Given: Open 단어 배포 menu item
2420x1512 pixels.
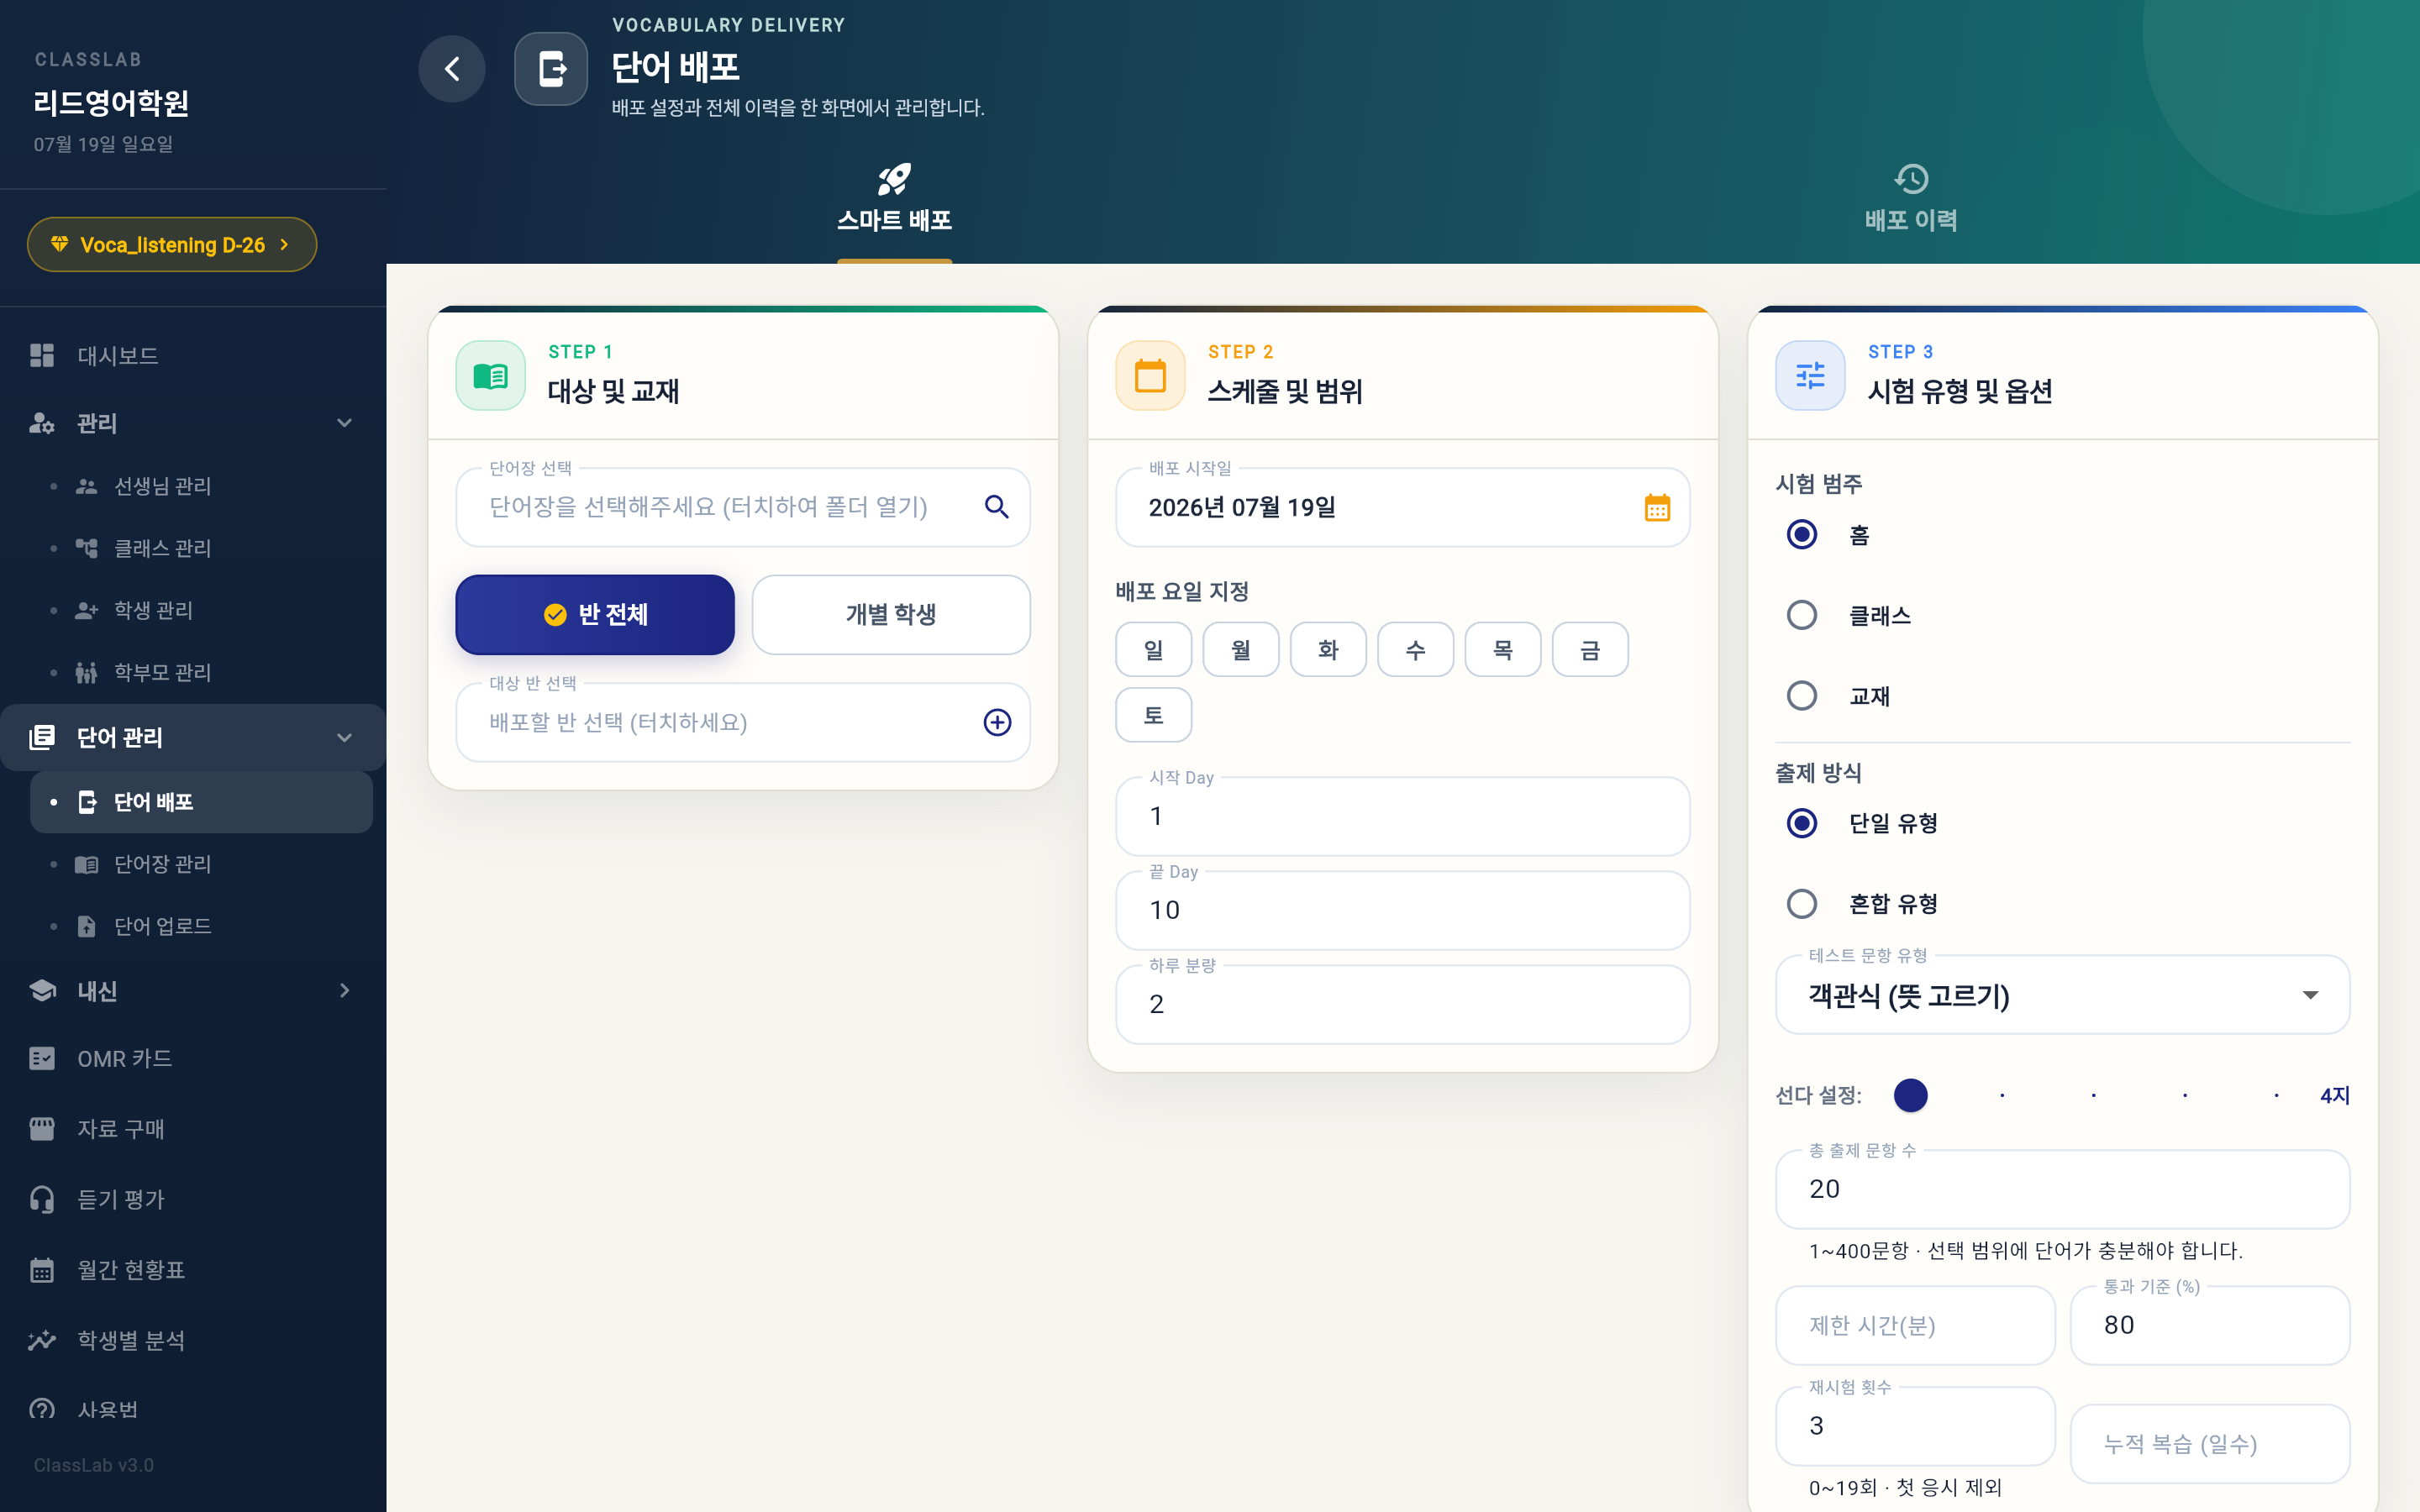Looking at the screenshot, I should point(201,802).
